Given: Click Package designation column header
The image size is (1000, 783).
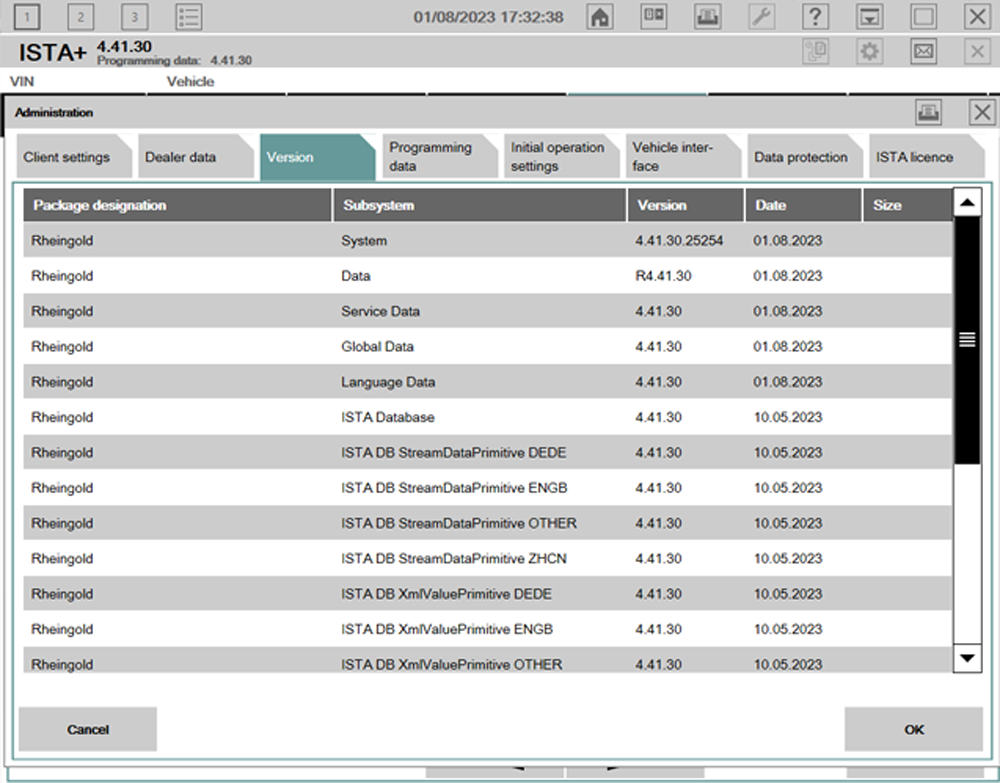Looking at the screenshot, I should click(177, 205).
